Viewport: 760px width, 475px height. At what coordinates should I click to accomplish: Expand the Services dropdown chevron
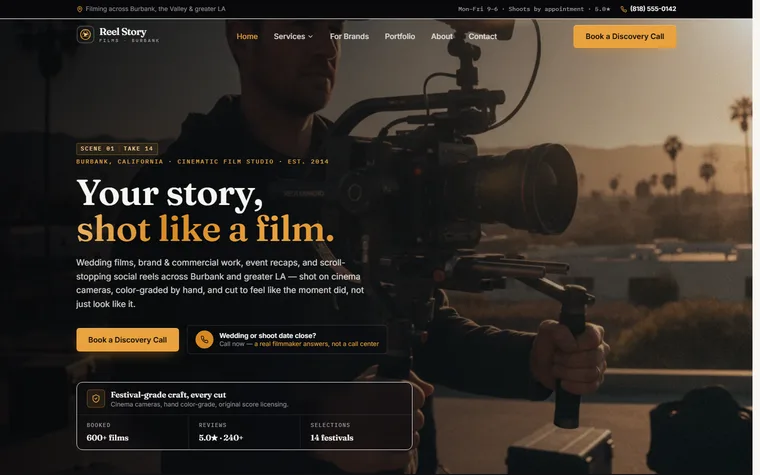click(310, 36)
